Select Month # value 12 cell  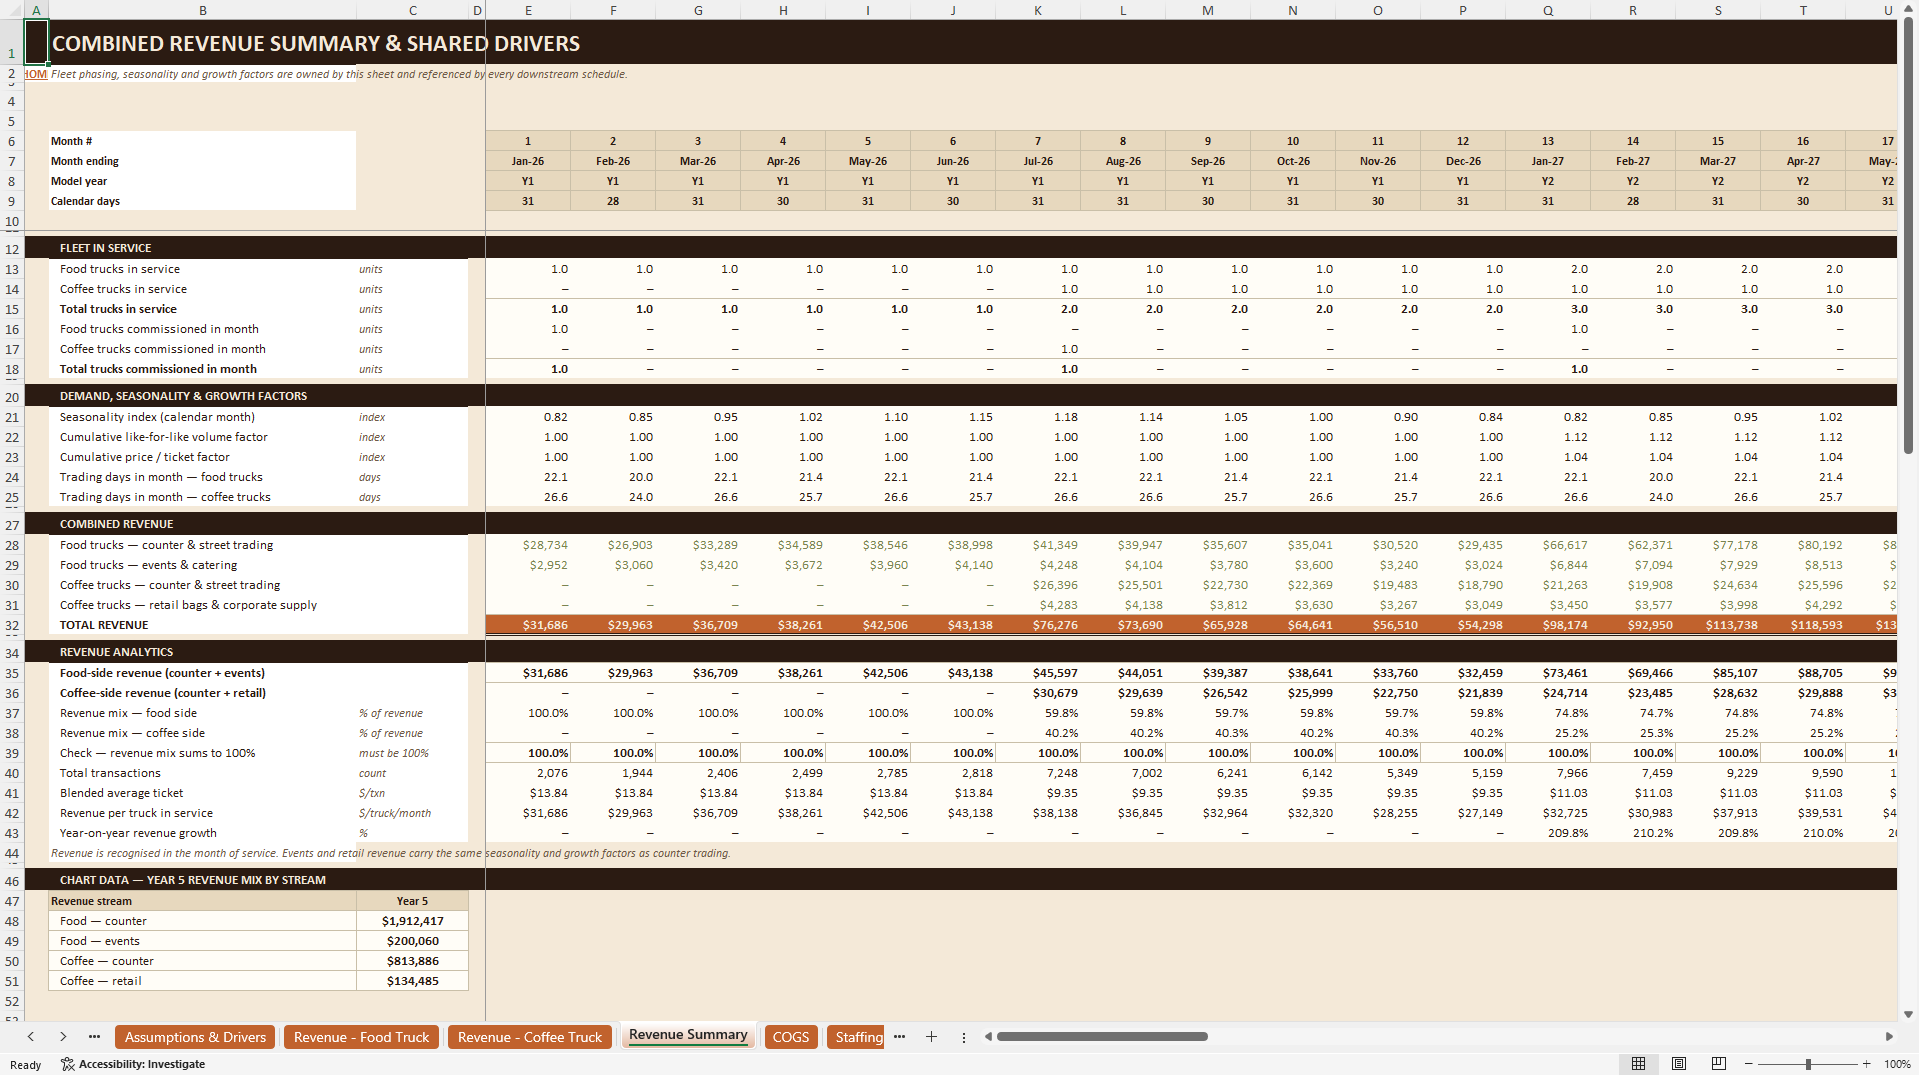[x=1463, y=141]
